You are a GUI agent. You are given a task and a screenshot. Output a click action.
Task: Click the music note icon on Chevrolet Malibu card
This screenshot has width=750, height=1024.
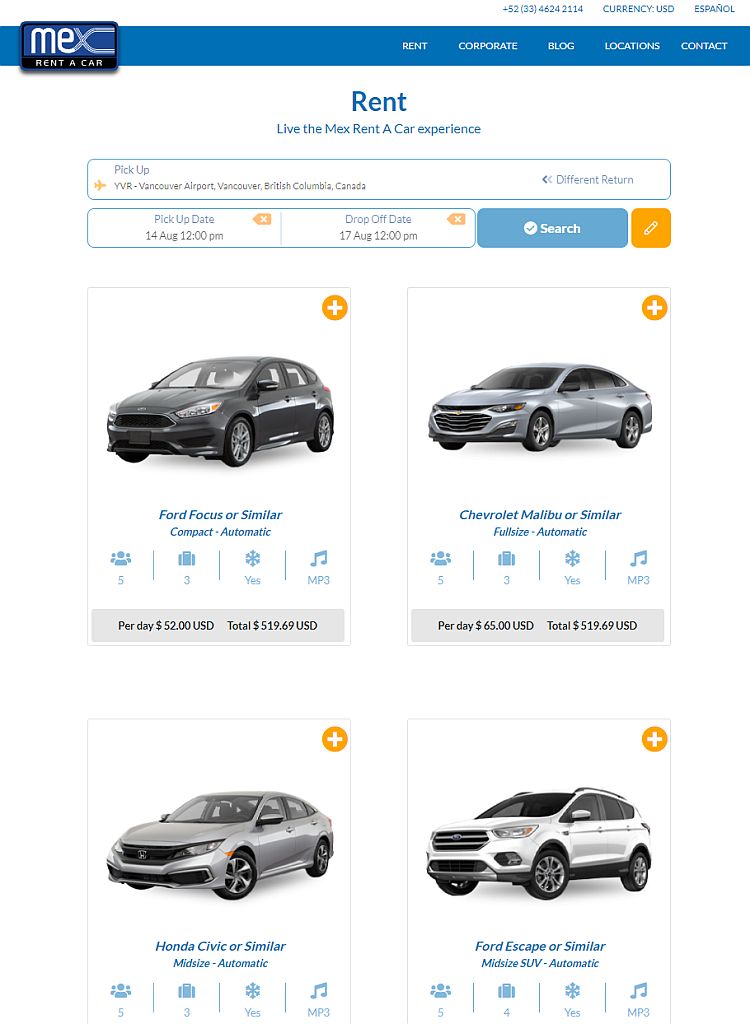tap(638, 558)
